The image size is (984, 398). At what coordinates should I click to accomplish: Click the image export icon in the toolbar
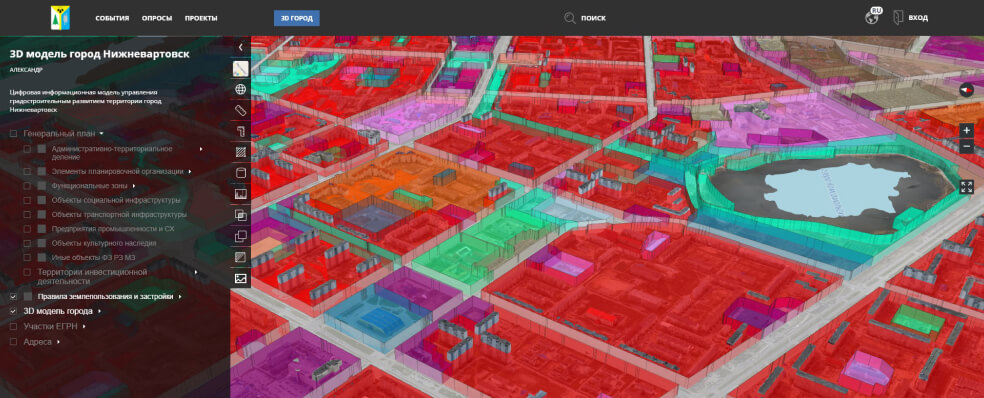coord(240,278)
